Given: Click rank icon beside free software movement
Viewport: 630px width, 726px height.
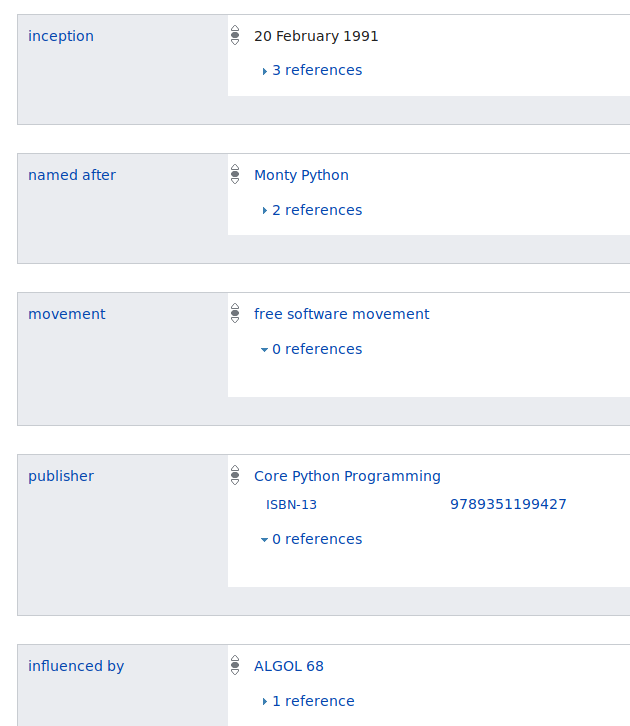Looking at the screenshot, I should (x=235, y=314).
